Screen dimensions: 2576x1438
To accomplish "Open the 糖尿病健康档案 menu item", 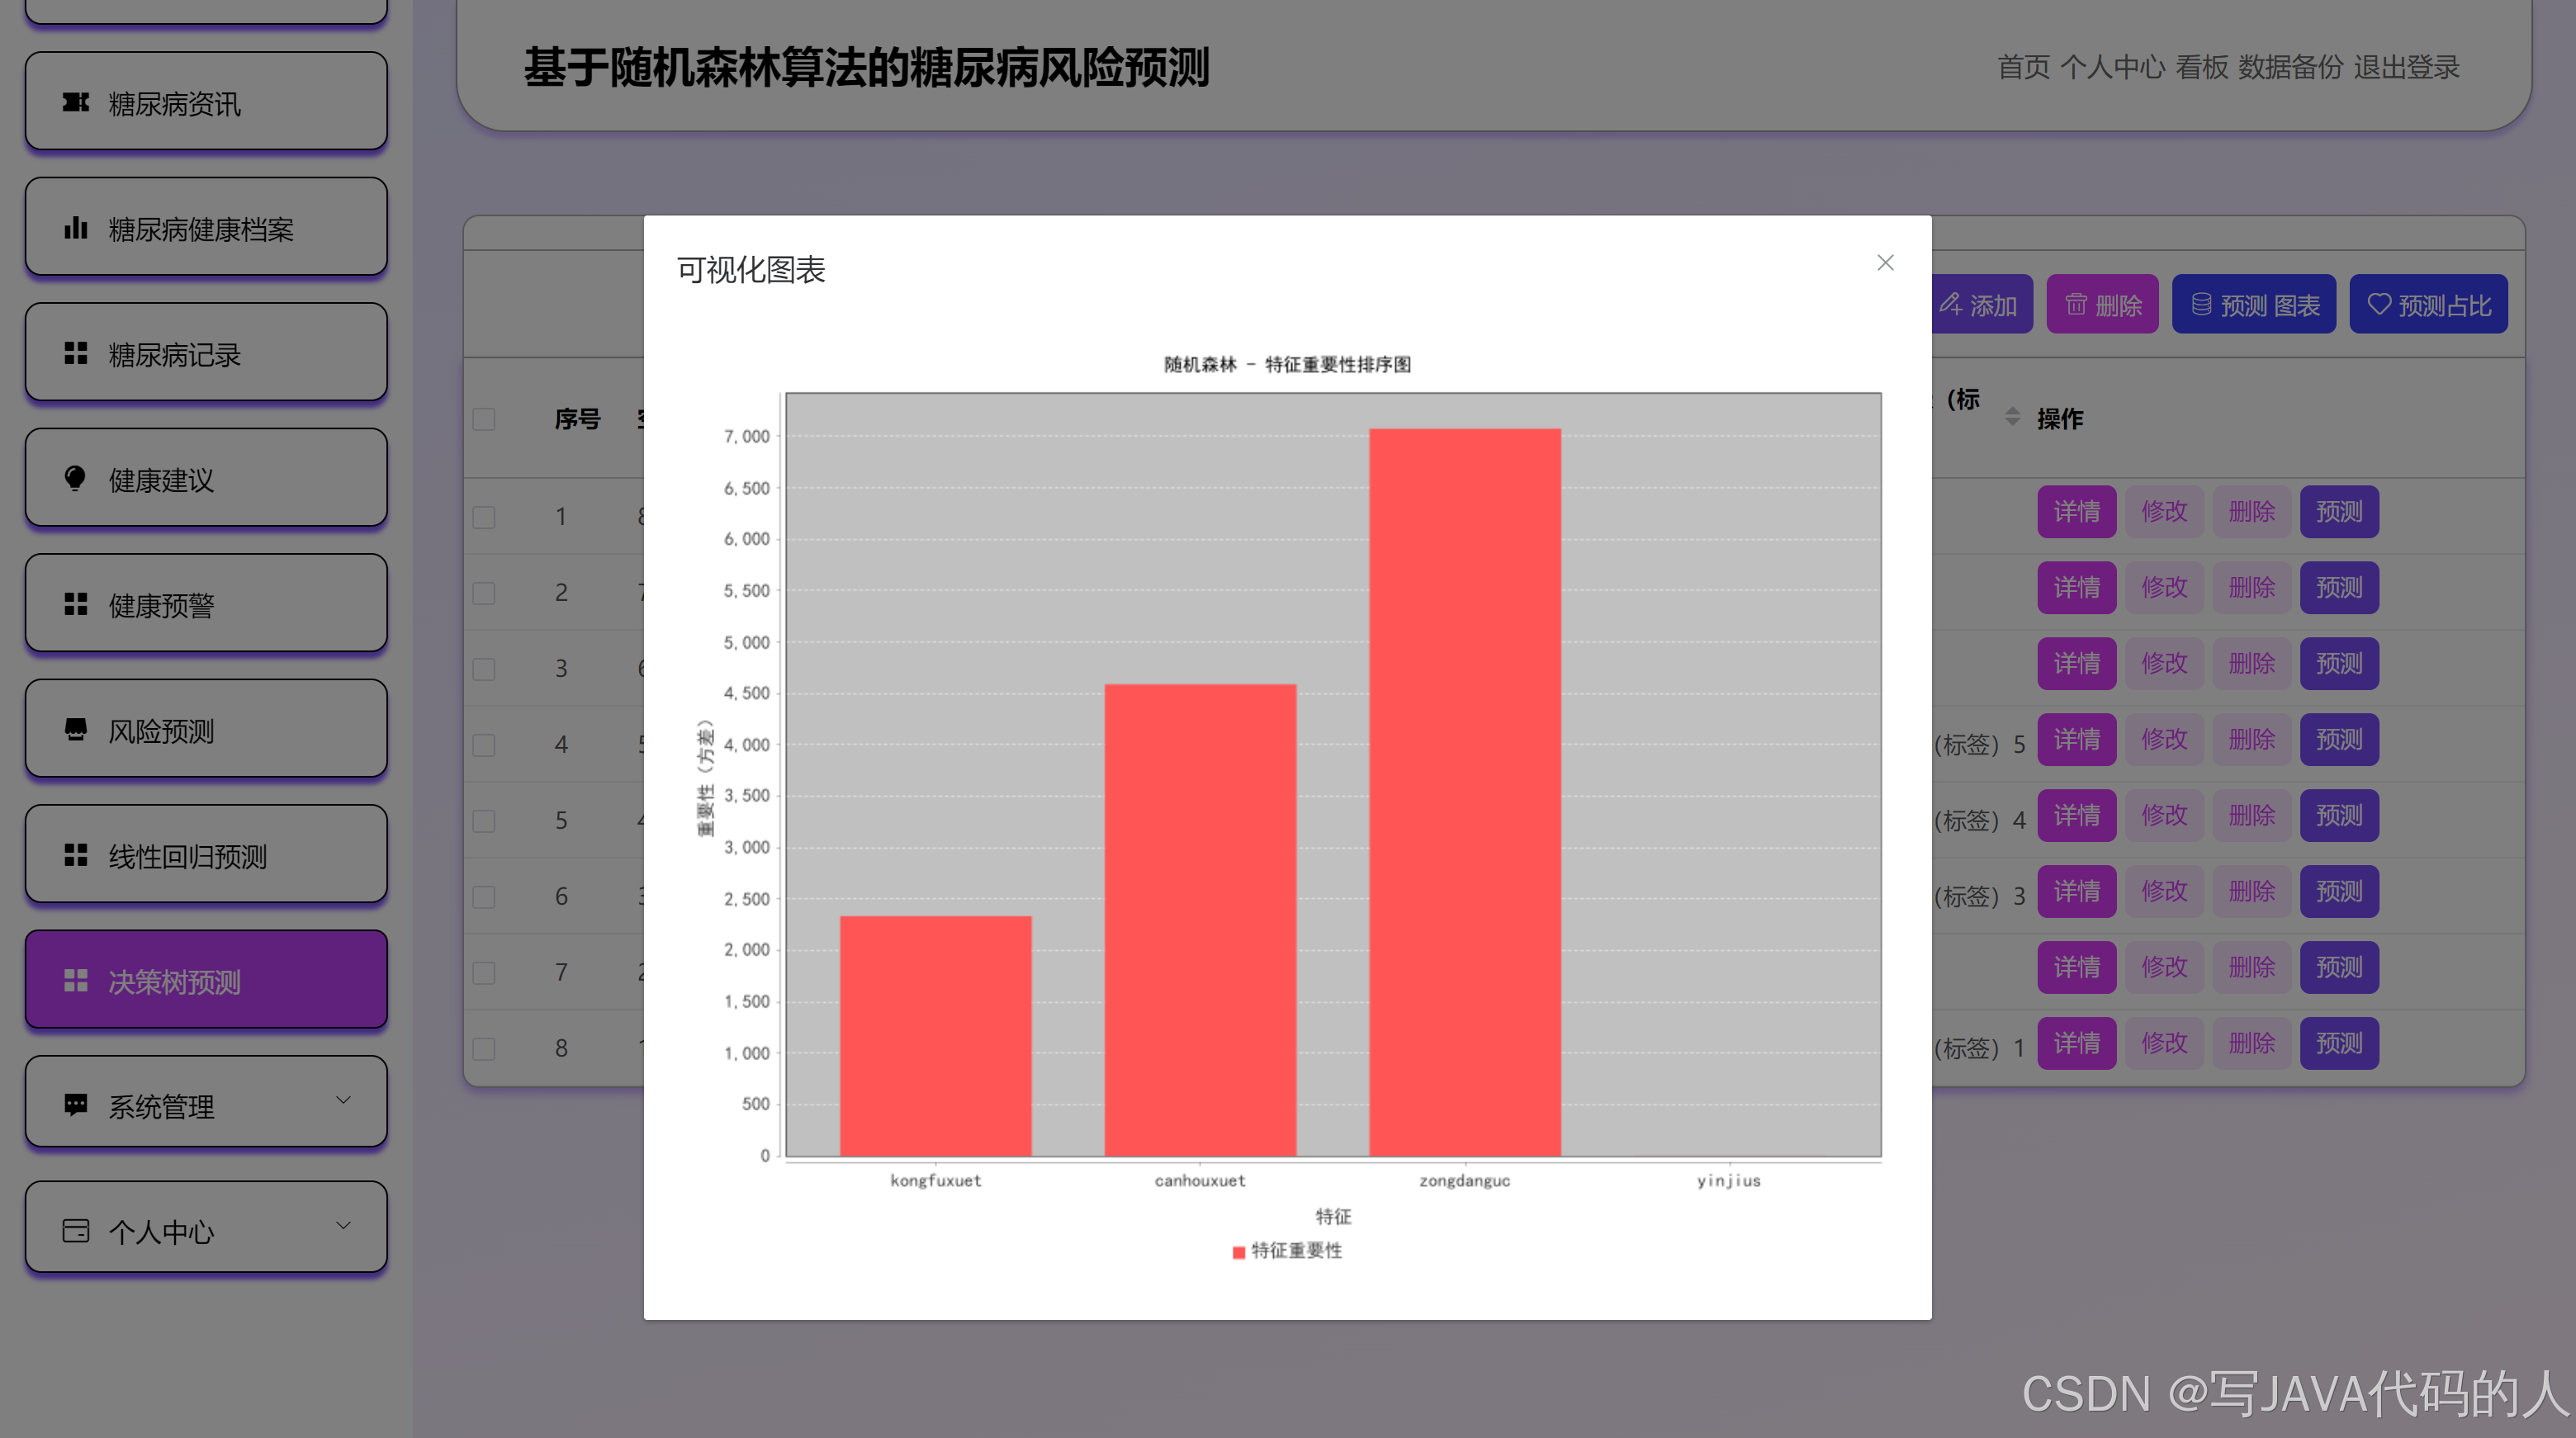I will (206, 227).
